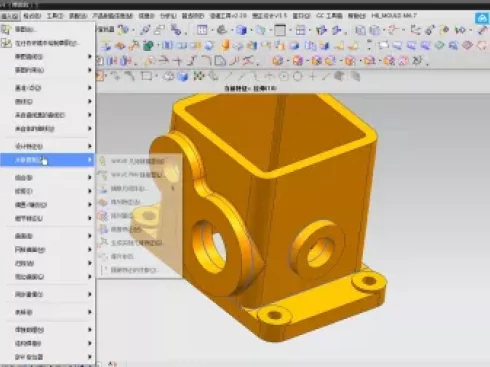Screen dimensions: 490x367
Task: Click the gray blank window toolbar icon
Action: coord(280,30)
